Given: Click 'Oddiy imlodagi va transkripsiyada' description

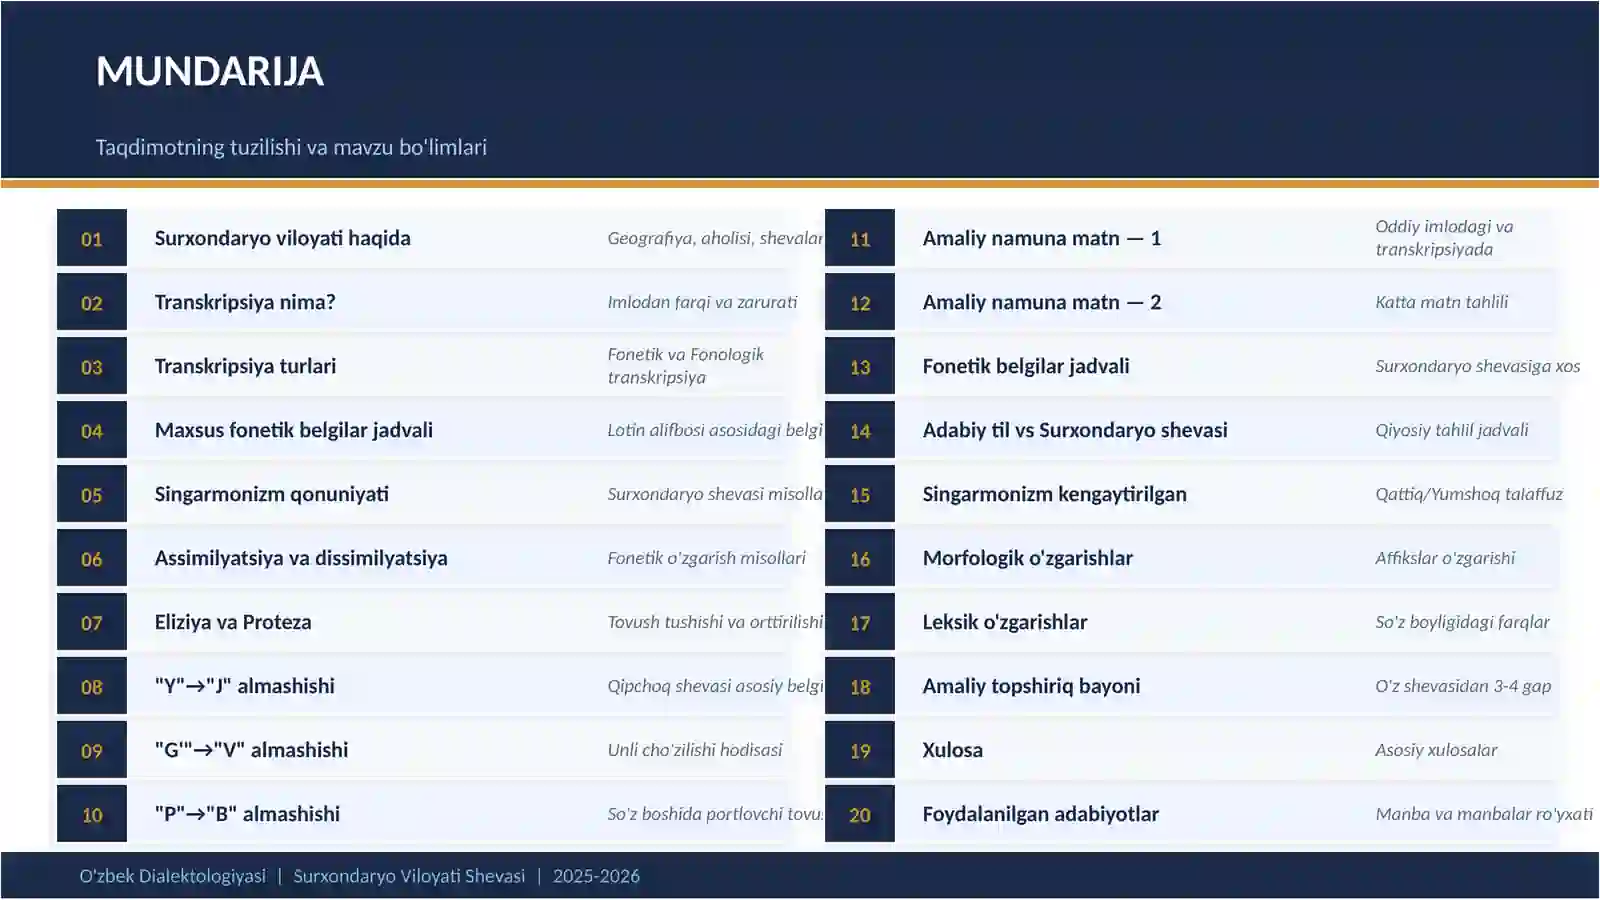Looking at the screenshot, I should (x=1444, y=238).
